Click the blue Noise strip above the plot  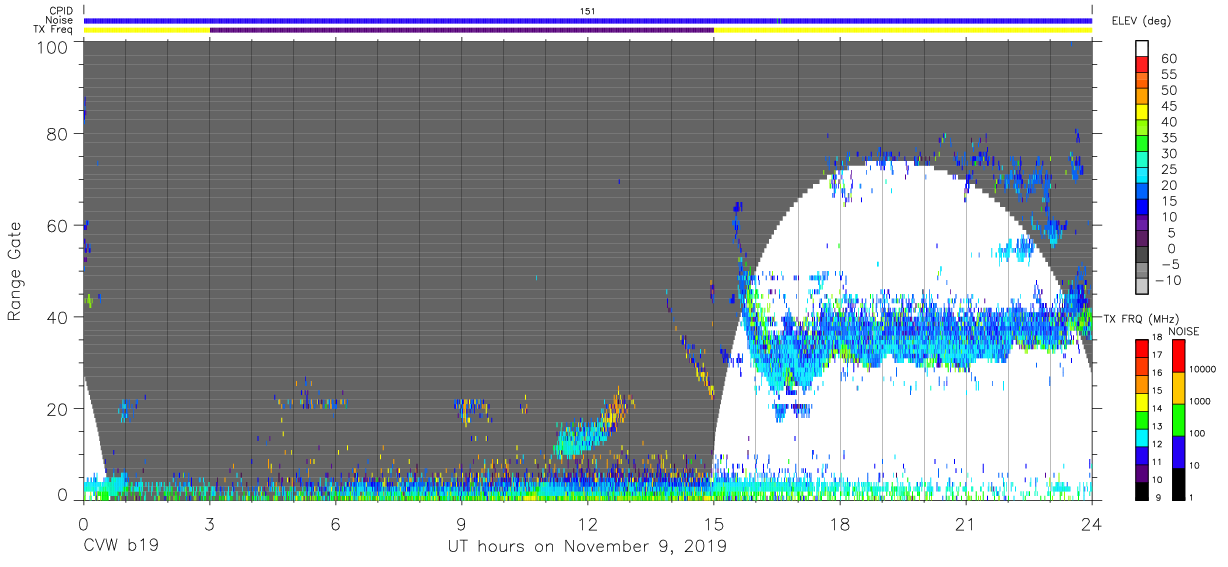tap(588, 20)
